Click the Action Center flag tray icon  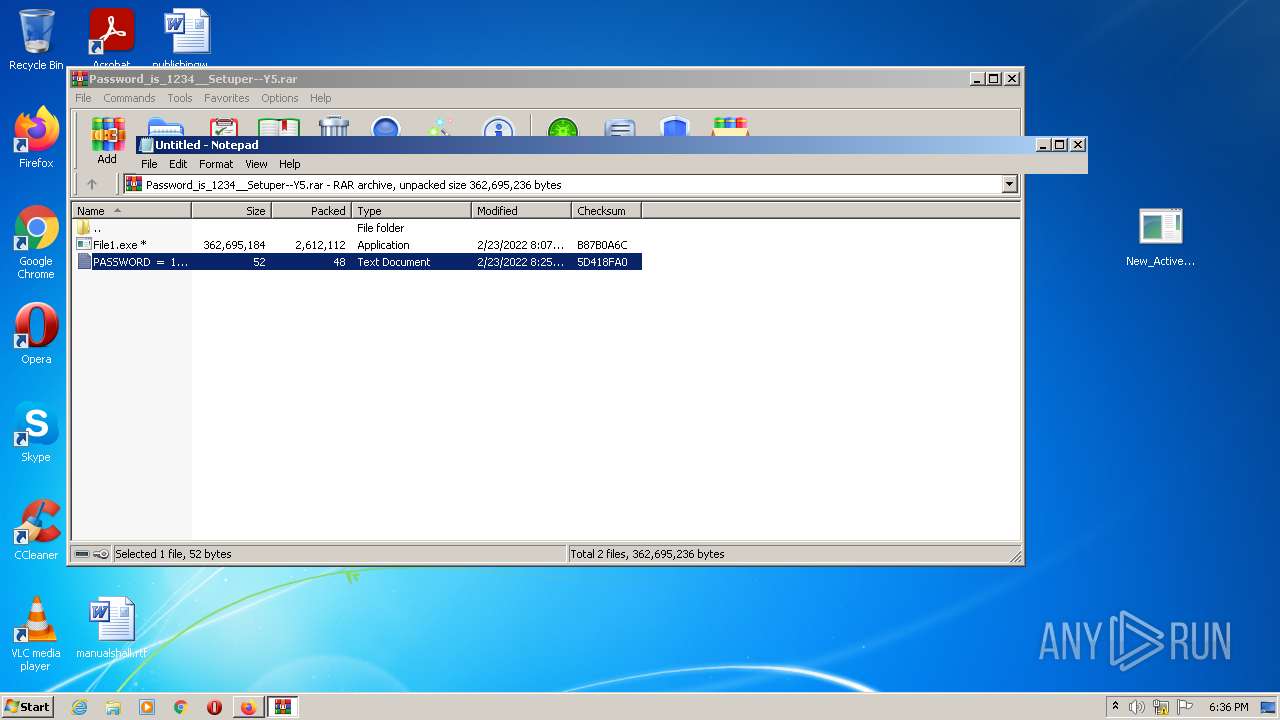click(x=1184, y=707)
